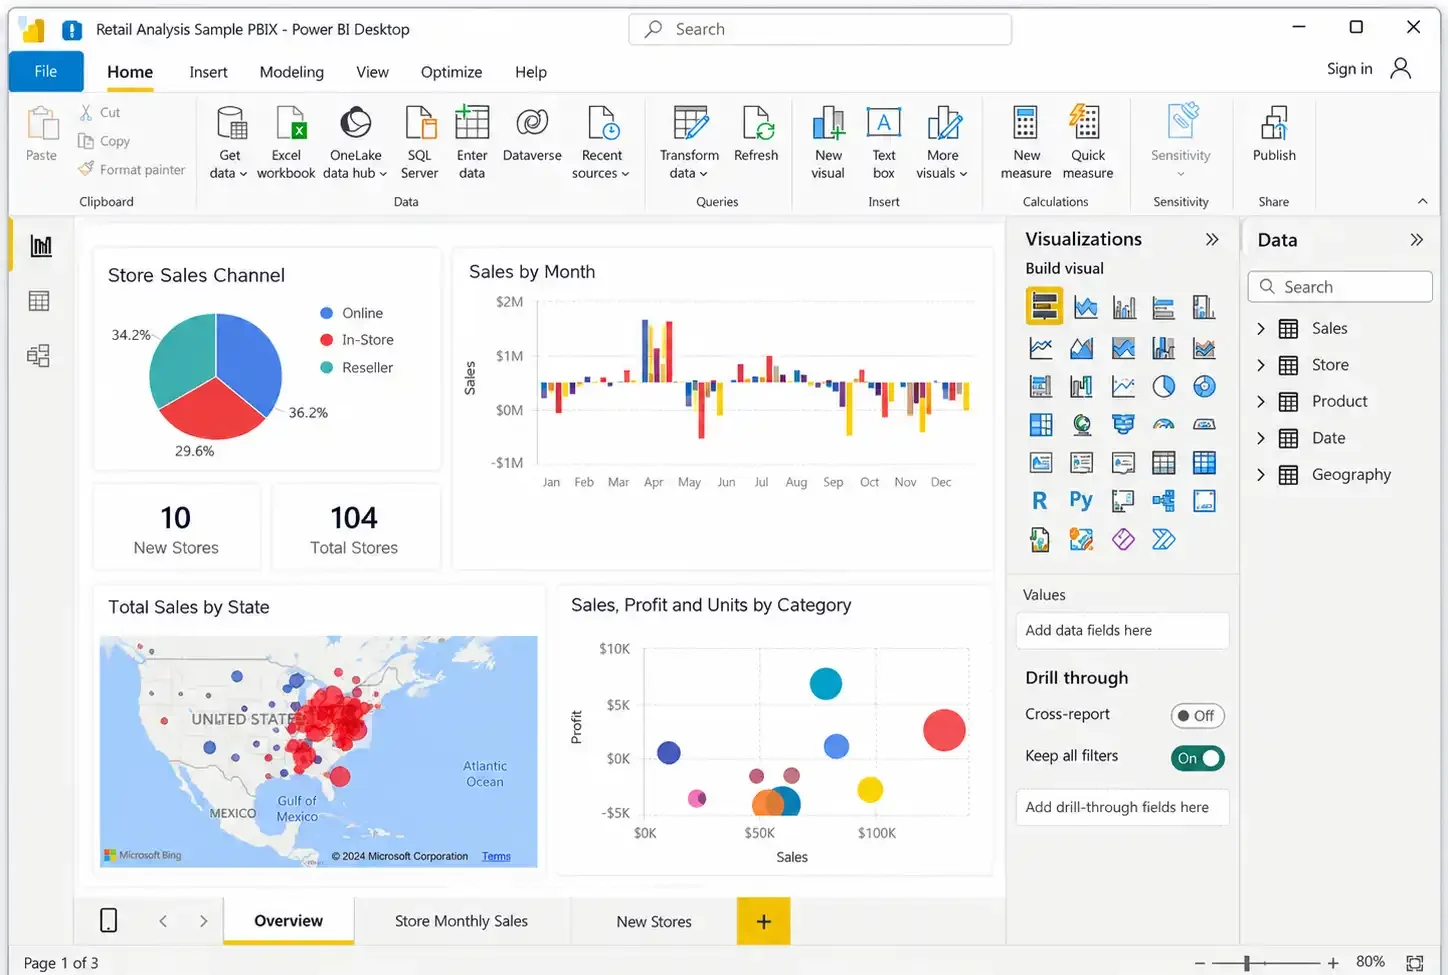Switch to the New Stores page tab
Screen dimensions: 1448x975
click(x=654, y=921)
